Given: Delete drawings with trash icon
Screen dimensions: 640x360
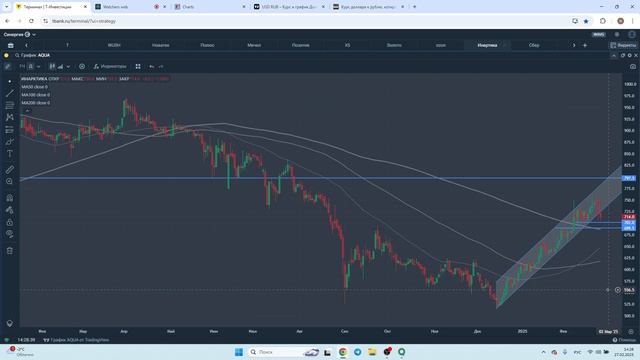Looking at the screenshot, I should point(10,251).
